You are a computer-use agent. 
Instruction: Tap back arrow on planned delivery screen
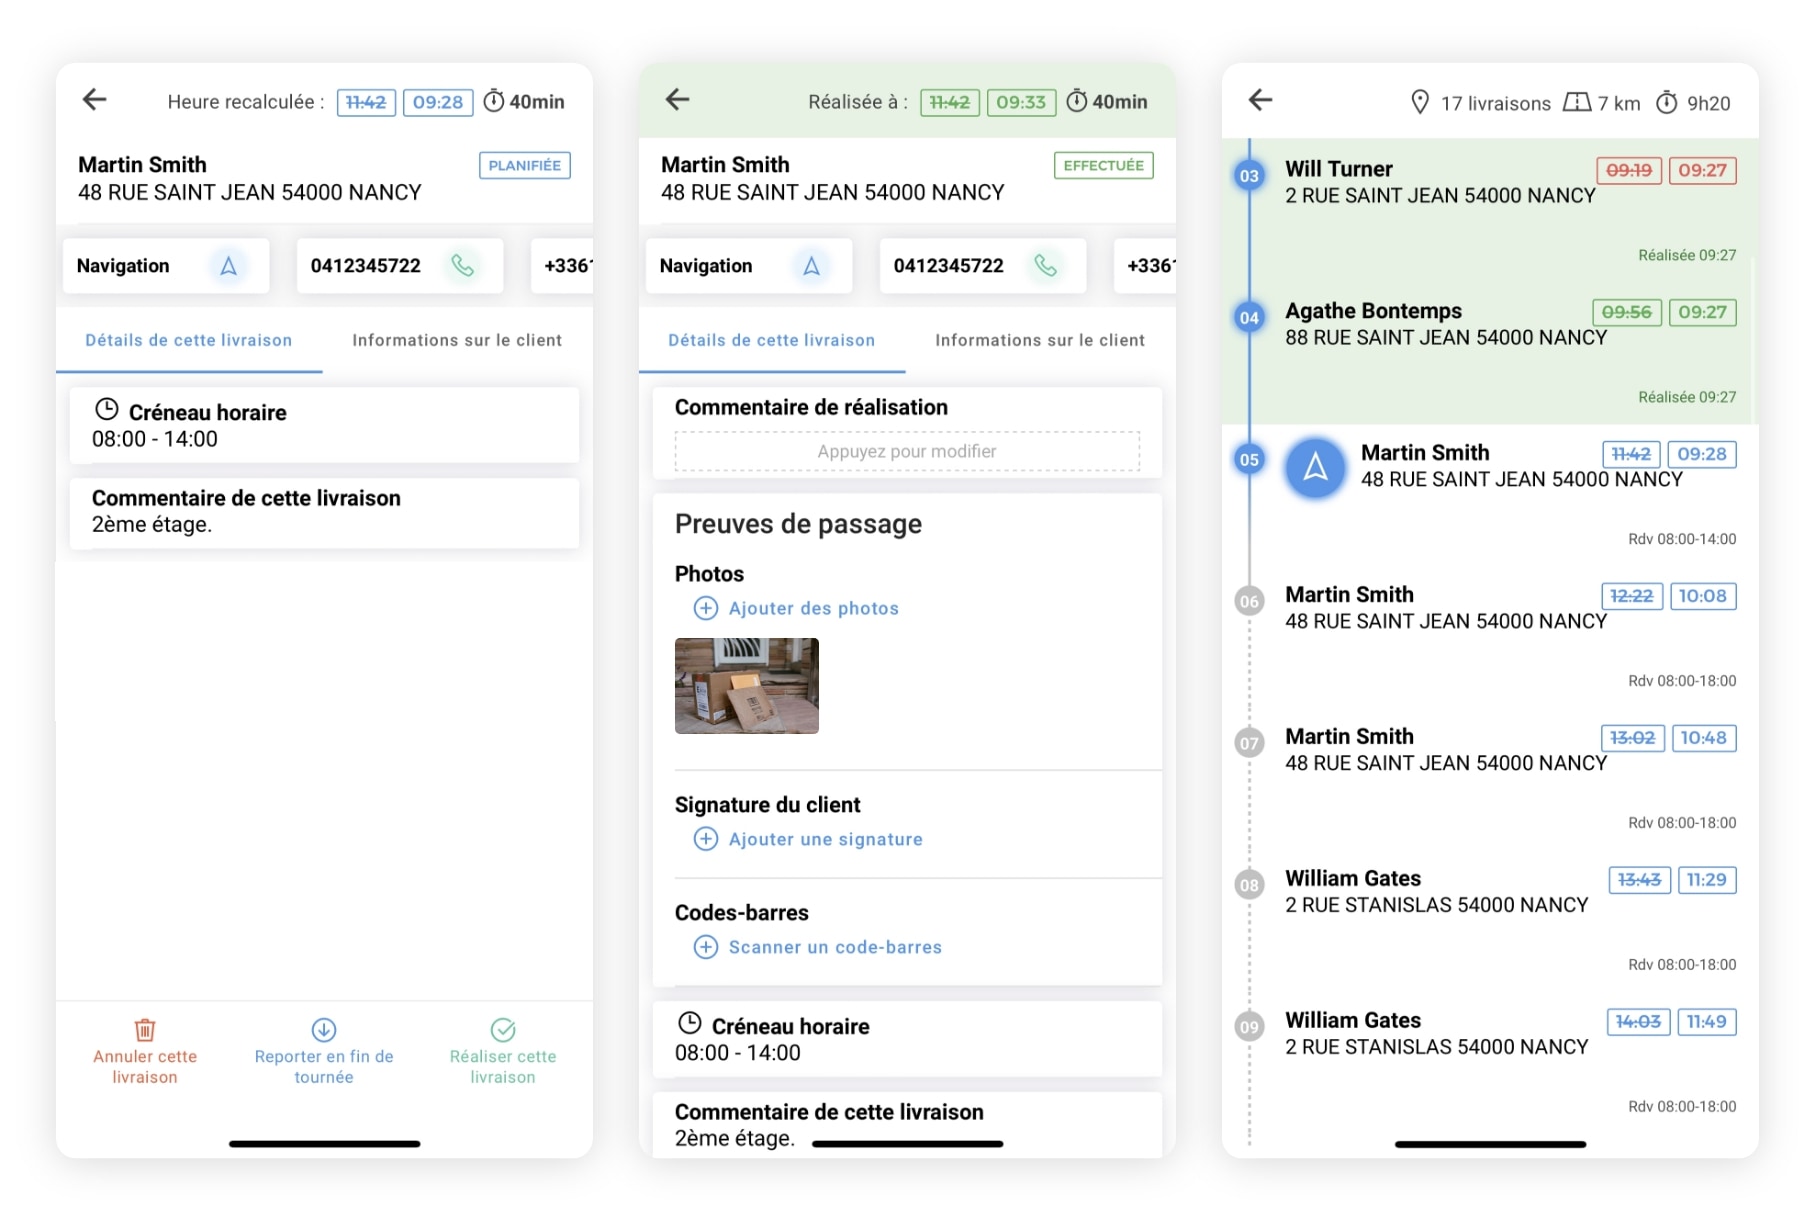pos(95,100)
